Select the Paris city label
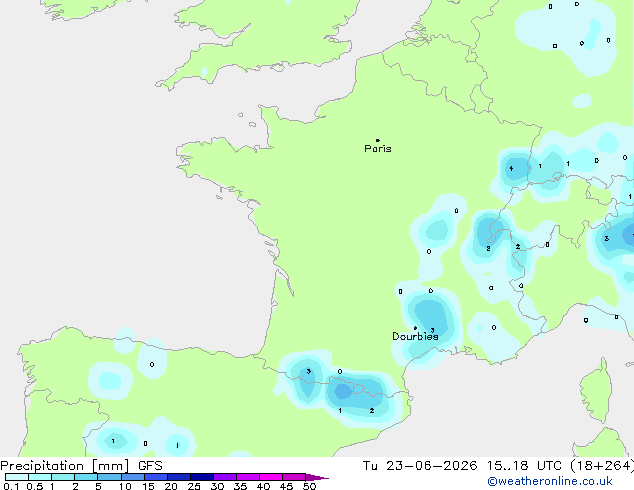634x490 pixels. click(378, 149)
